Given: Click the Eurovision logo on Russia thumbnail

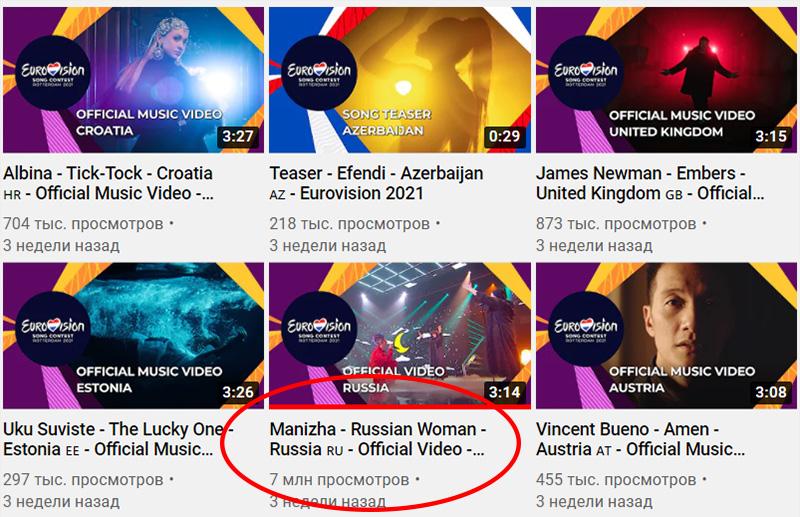Looking at the screenshot, I should [319, 329].
